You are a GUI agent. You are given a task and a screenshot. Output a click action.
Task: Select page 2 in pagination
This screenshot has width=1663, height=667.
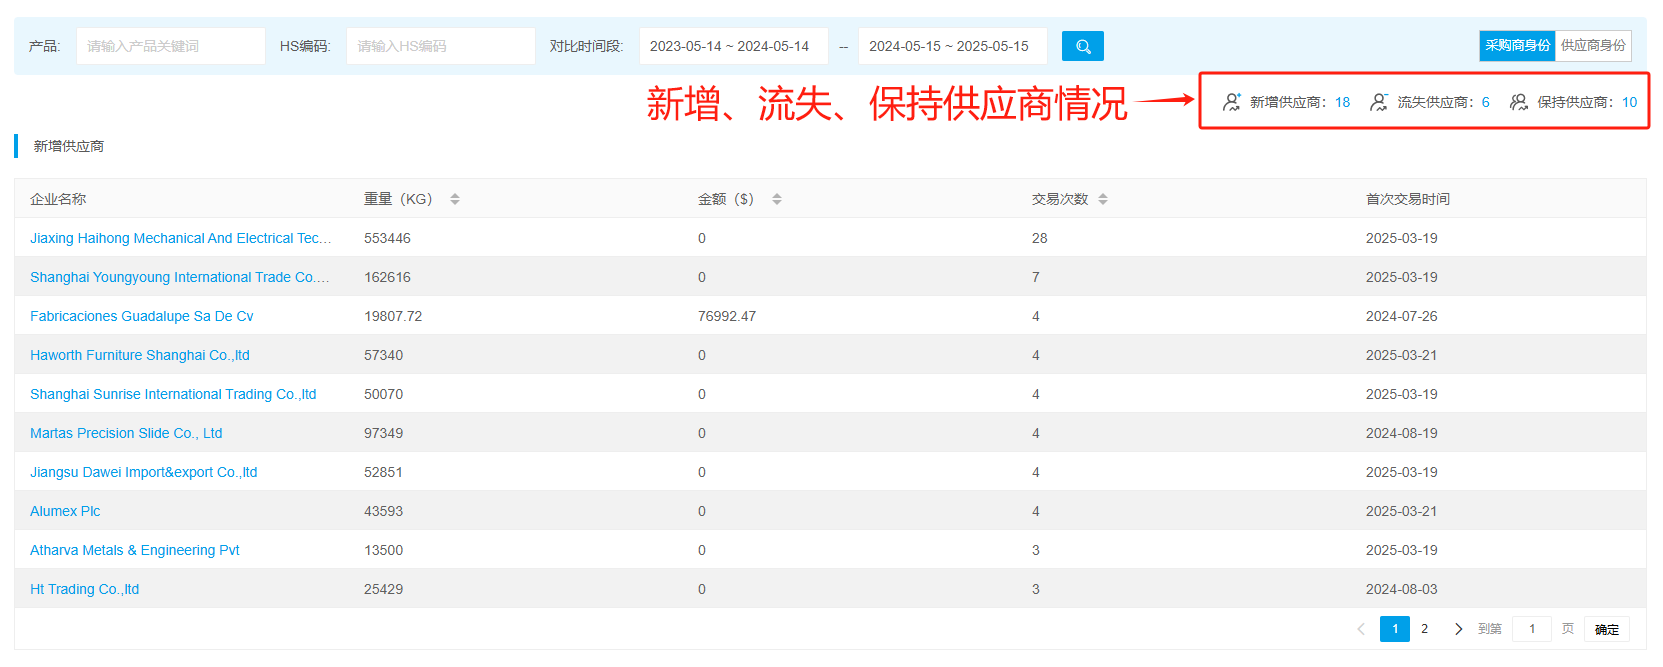[x=1425, y=629]
